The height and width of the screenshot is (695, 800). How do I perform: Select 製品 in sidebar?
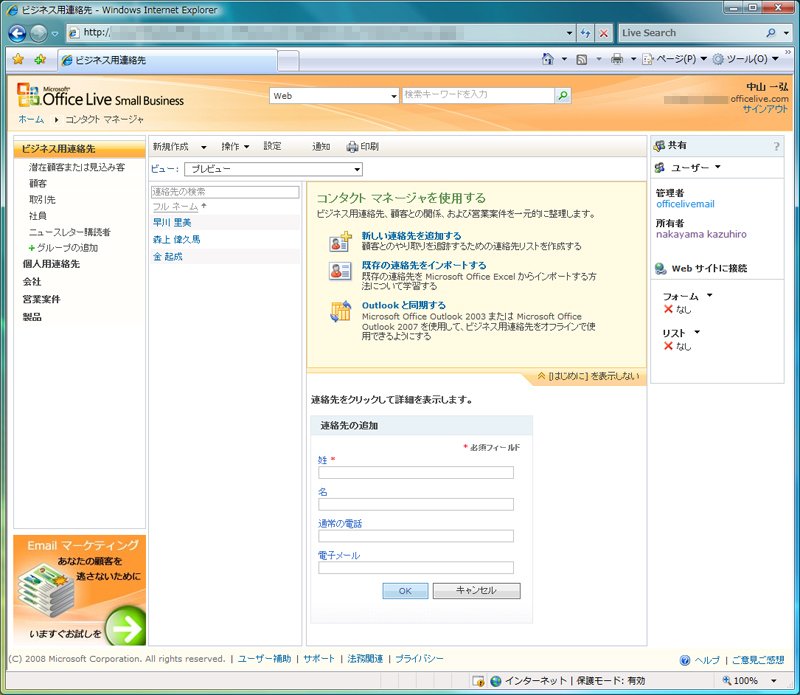click(x=32, y=317)
